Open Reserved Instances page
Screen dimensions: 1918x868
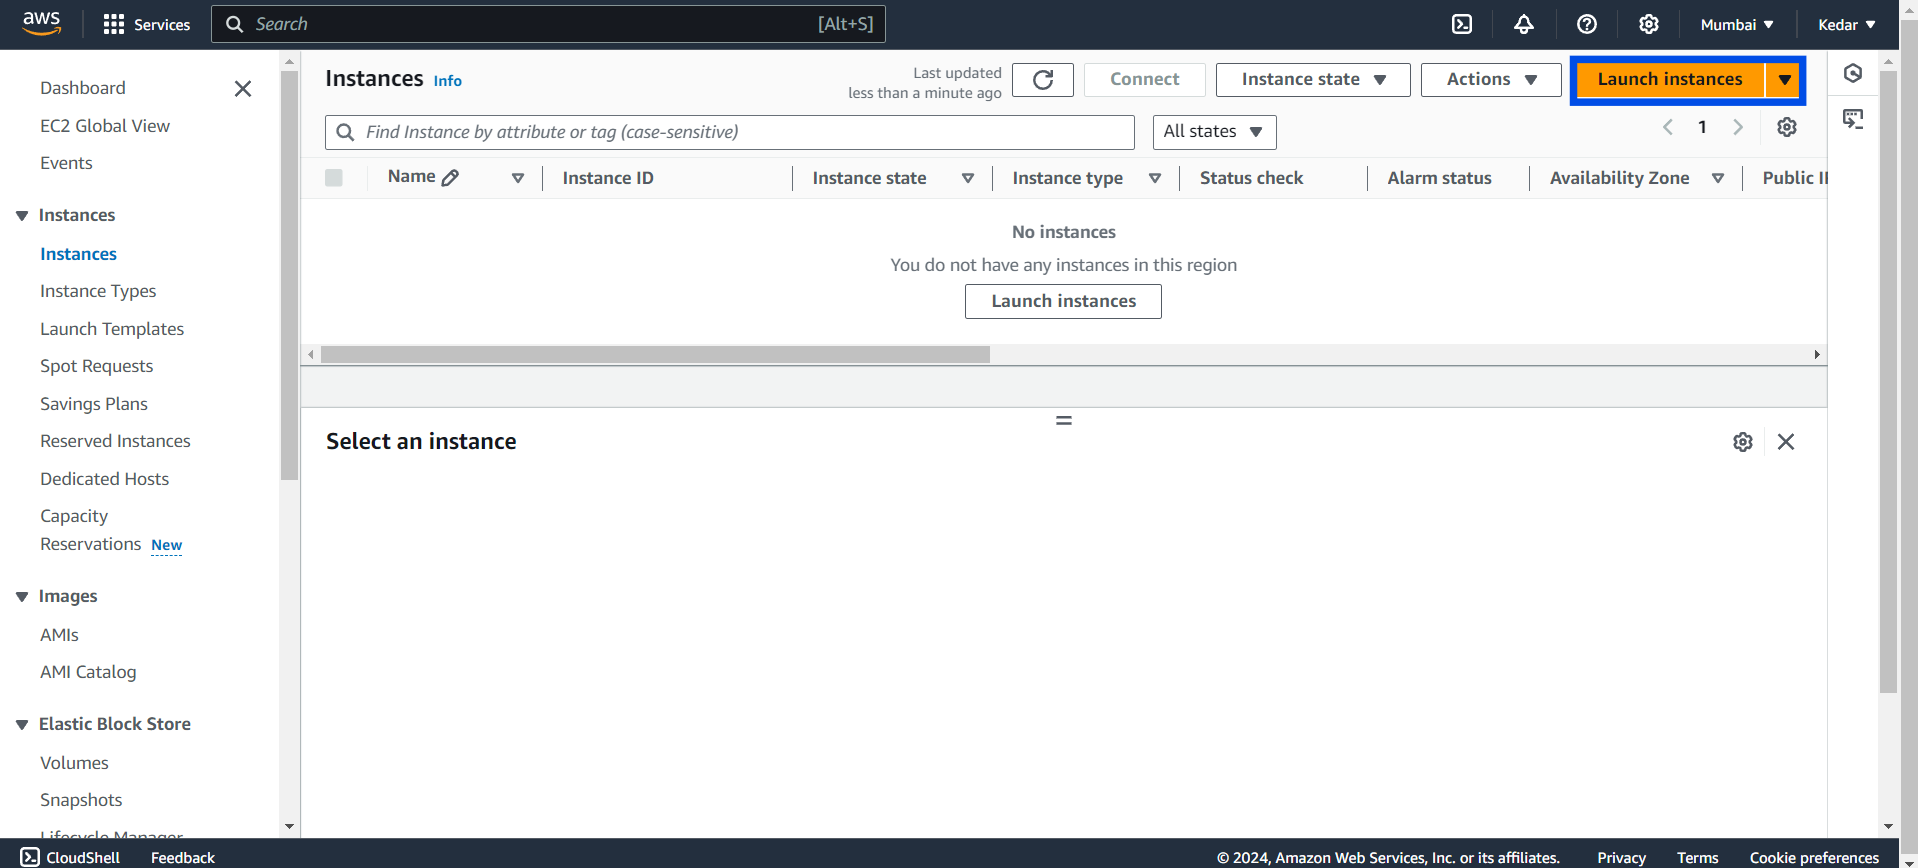coord(115,441)
